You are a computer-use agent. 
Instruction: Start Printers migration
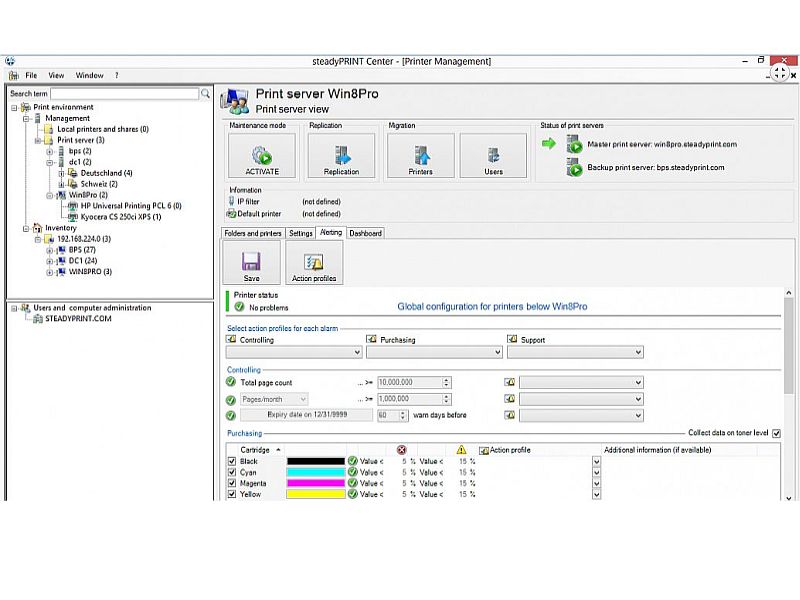(x=420, y=155)
